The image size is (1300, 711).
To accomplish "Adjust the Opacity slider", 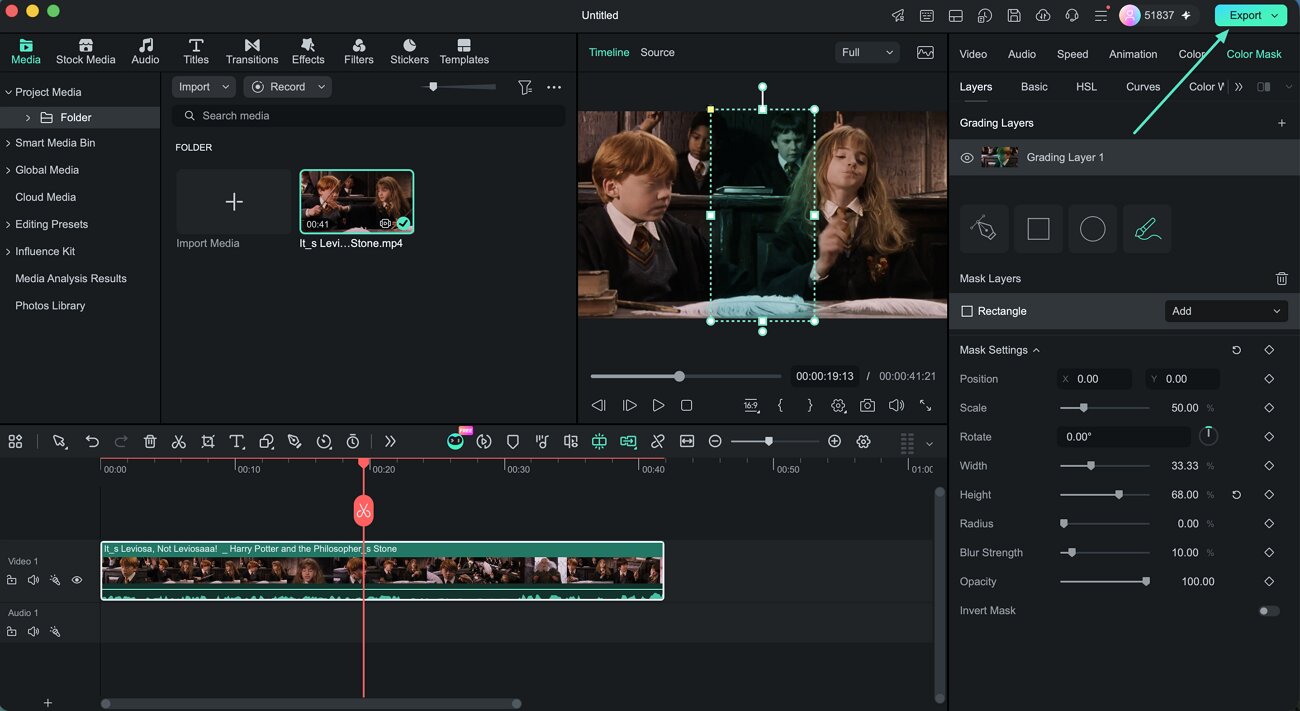I will 1103,582.
